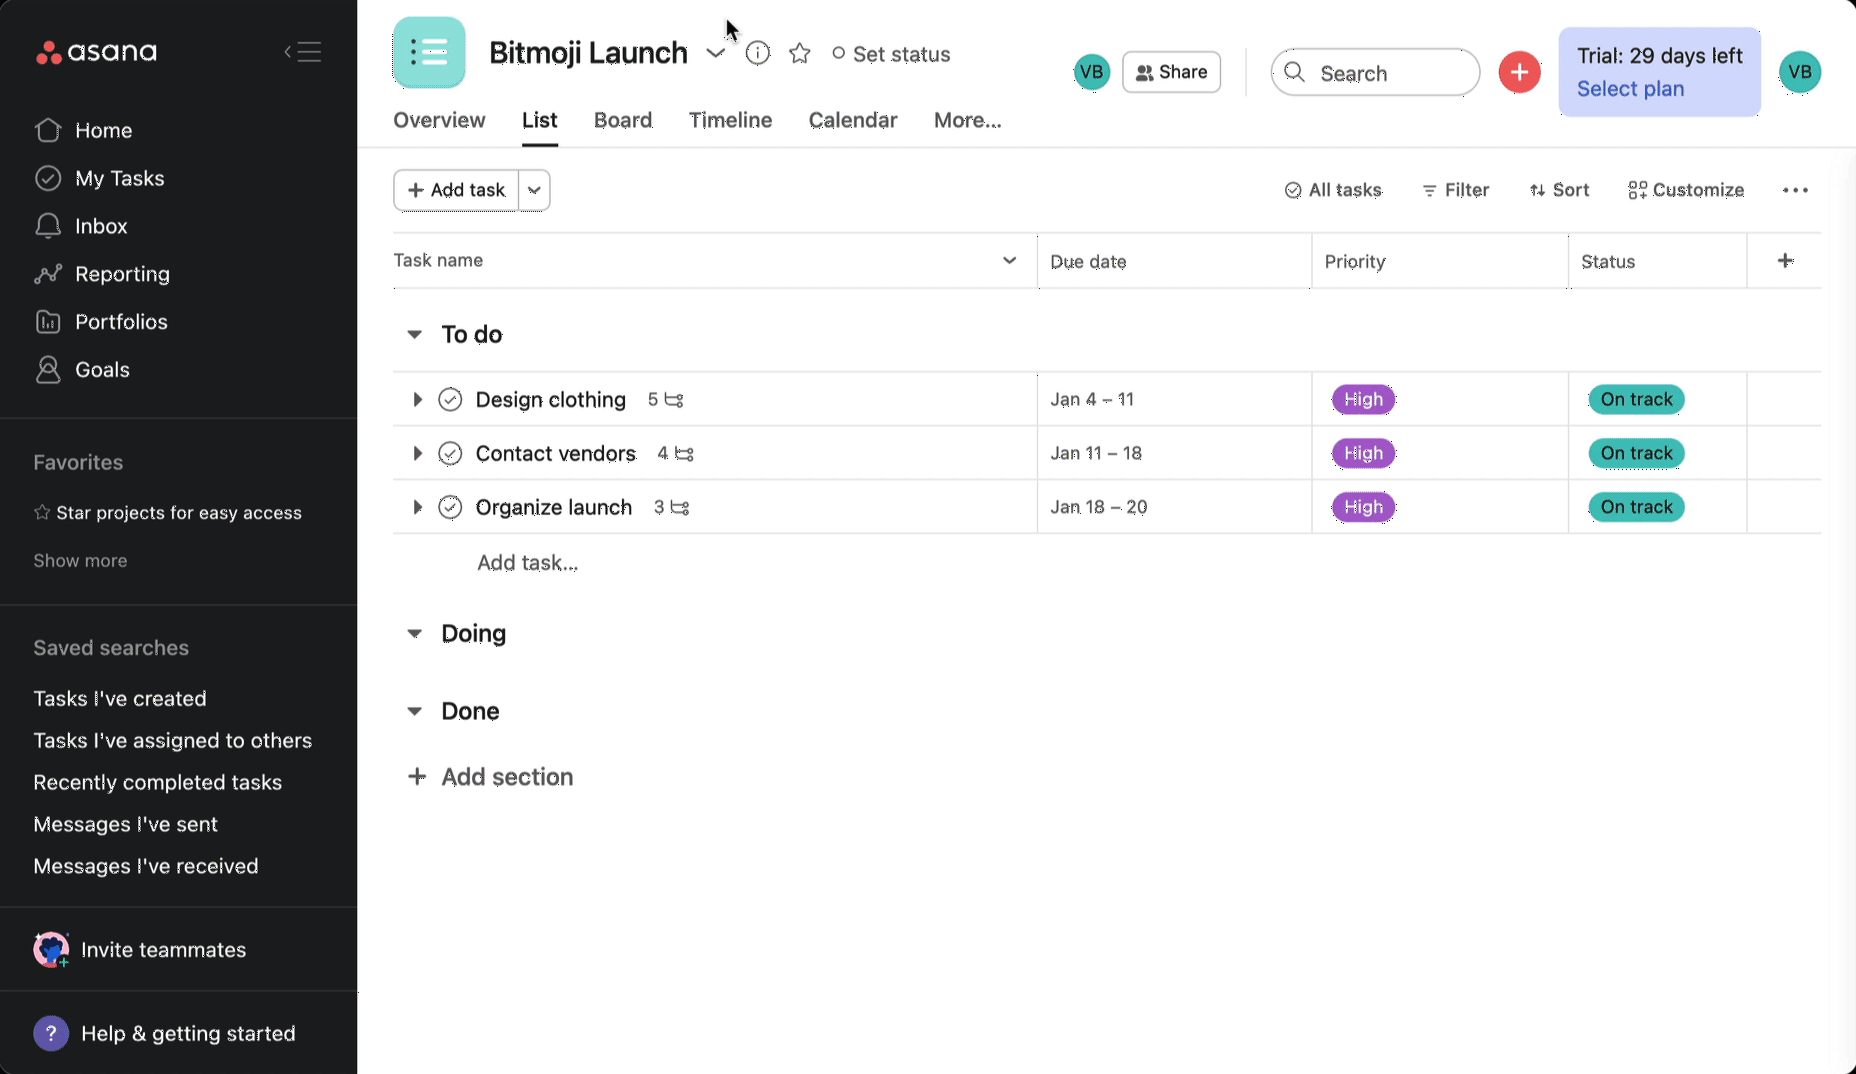Toggle the All tasks completion filter
The image size is (1856, 1074).
[1333, 190]
